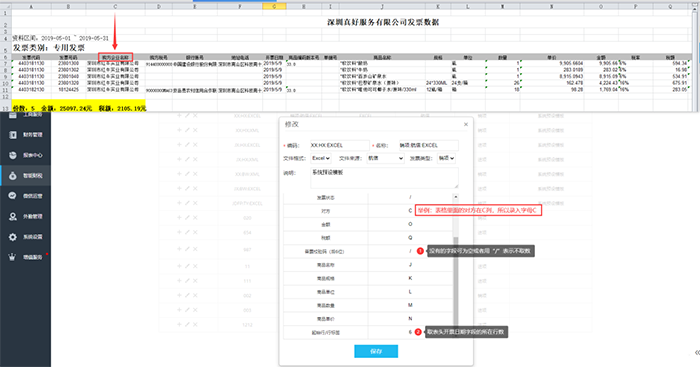Screen dimensions: 700x367
Task: Select 智能财税 money-bag sidebar item
Action: (x=25, y=175)
